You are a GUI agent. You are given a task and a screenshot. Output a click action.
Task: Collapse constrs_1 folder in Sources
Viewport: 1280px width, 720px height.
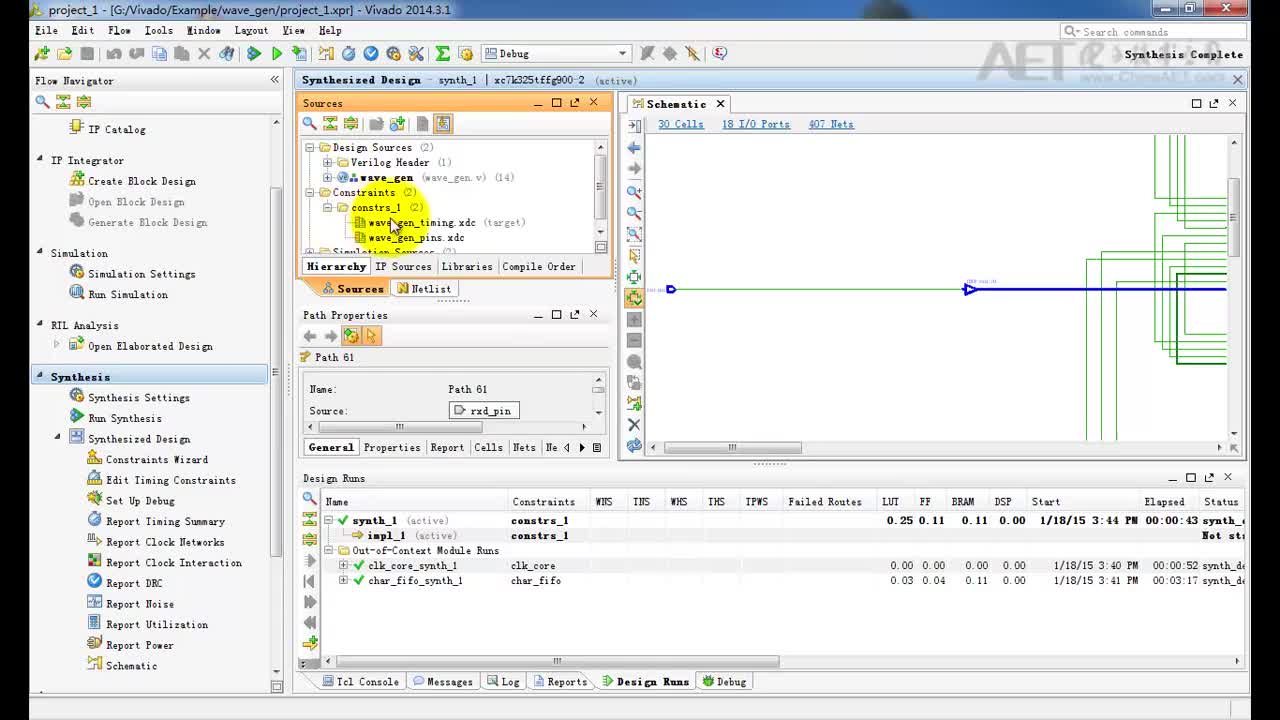tap(327, 207)
